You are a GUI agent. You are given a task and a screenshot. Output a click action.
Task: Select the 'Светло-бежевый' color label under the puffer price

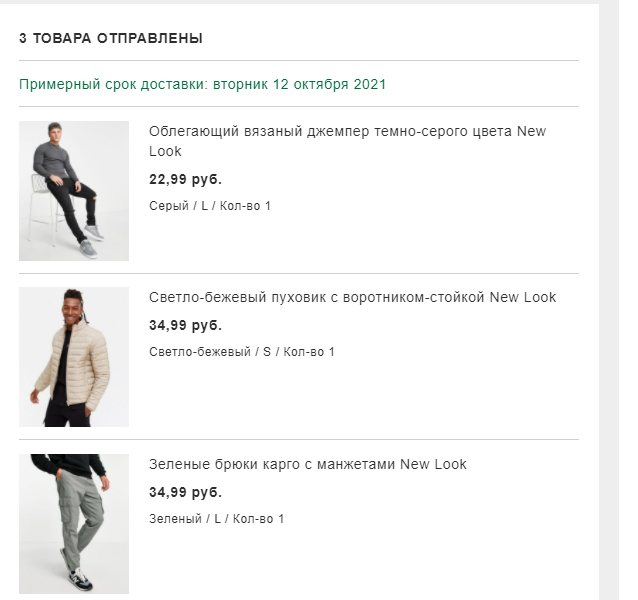tap(200, 352)
